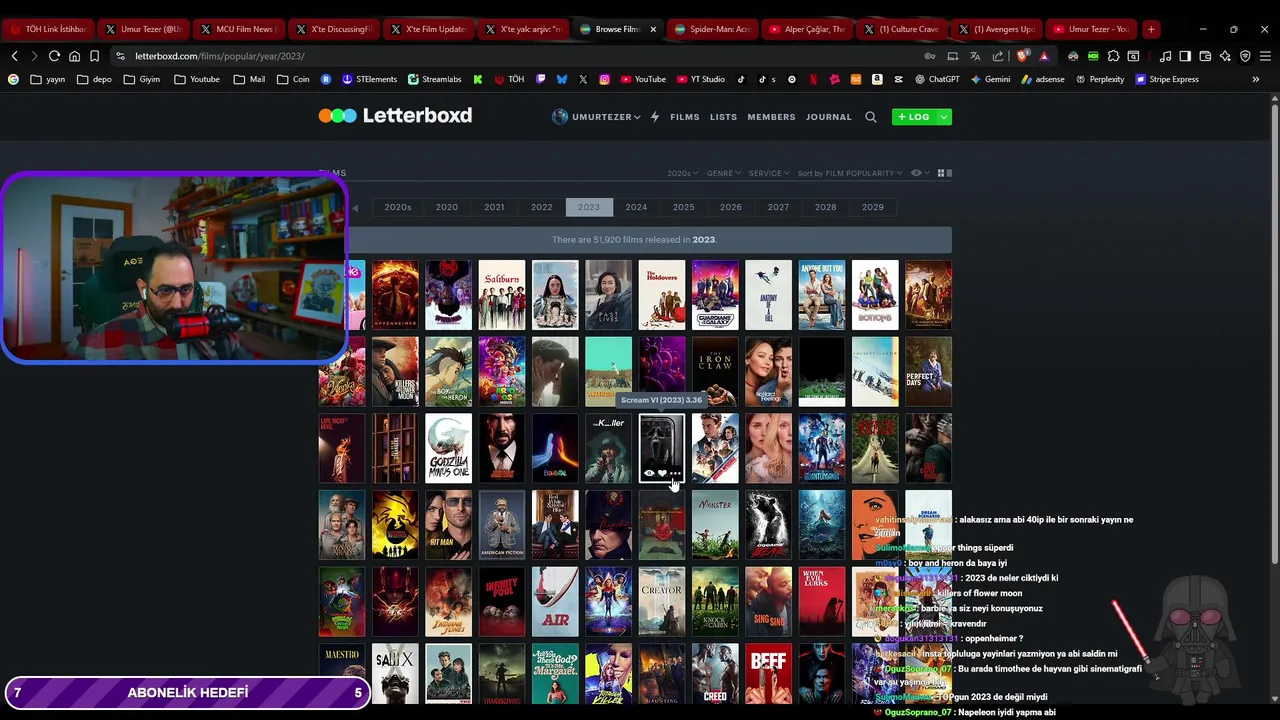Open the Letterboxd activity lightning icon
The width and height of the screenshot is (1280, 720).
point(655,117)
